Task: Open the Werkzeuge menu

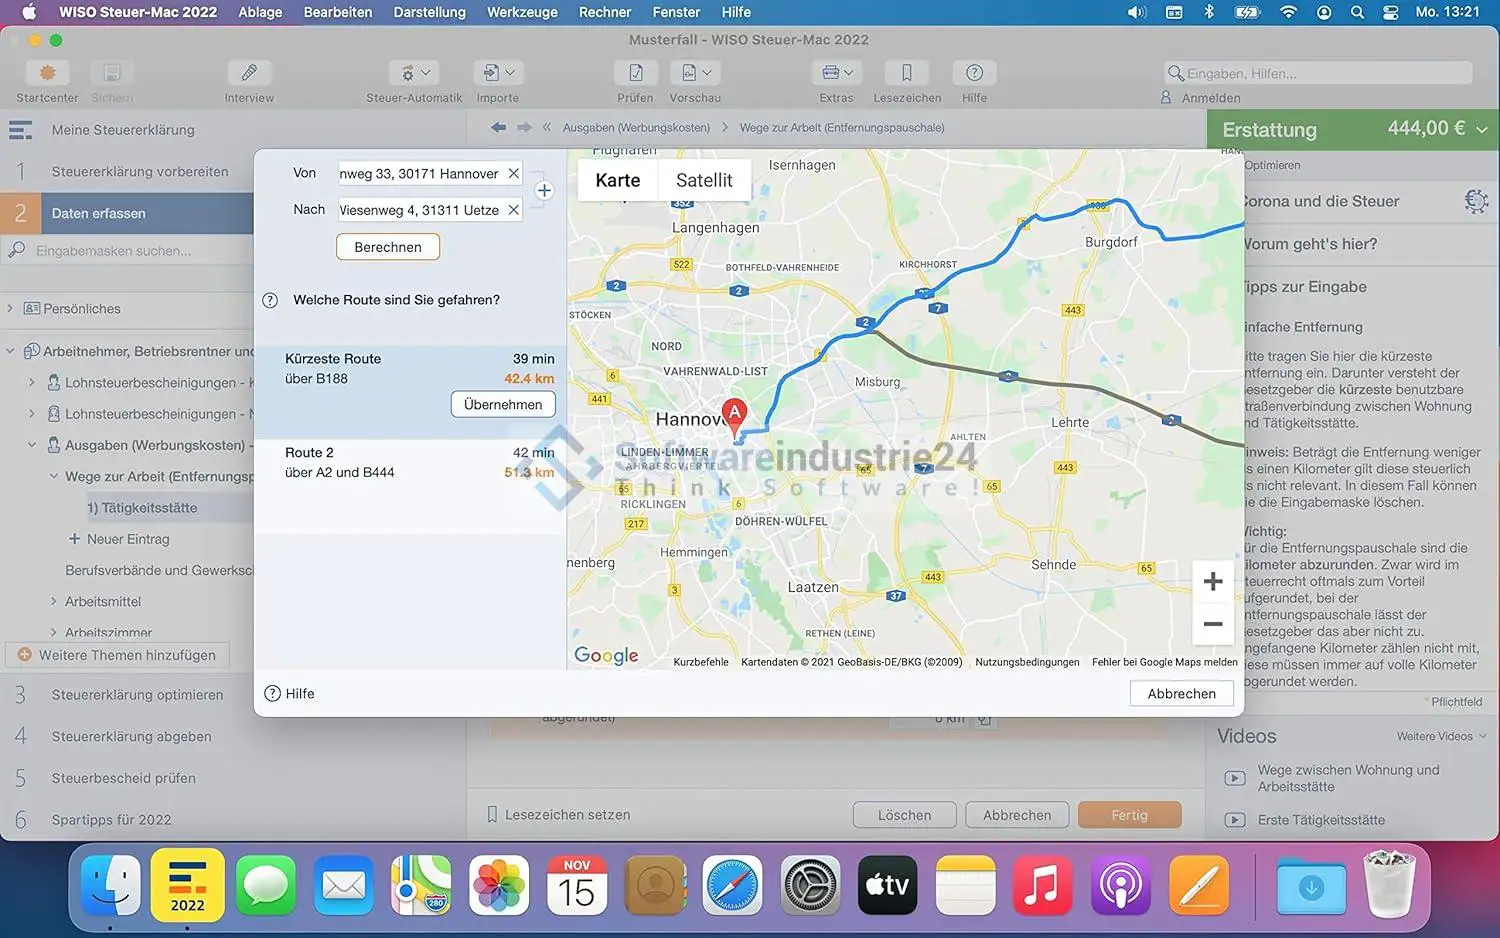Action: click(522, 12)
